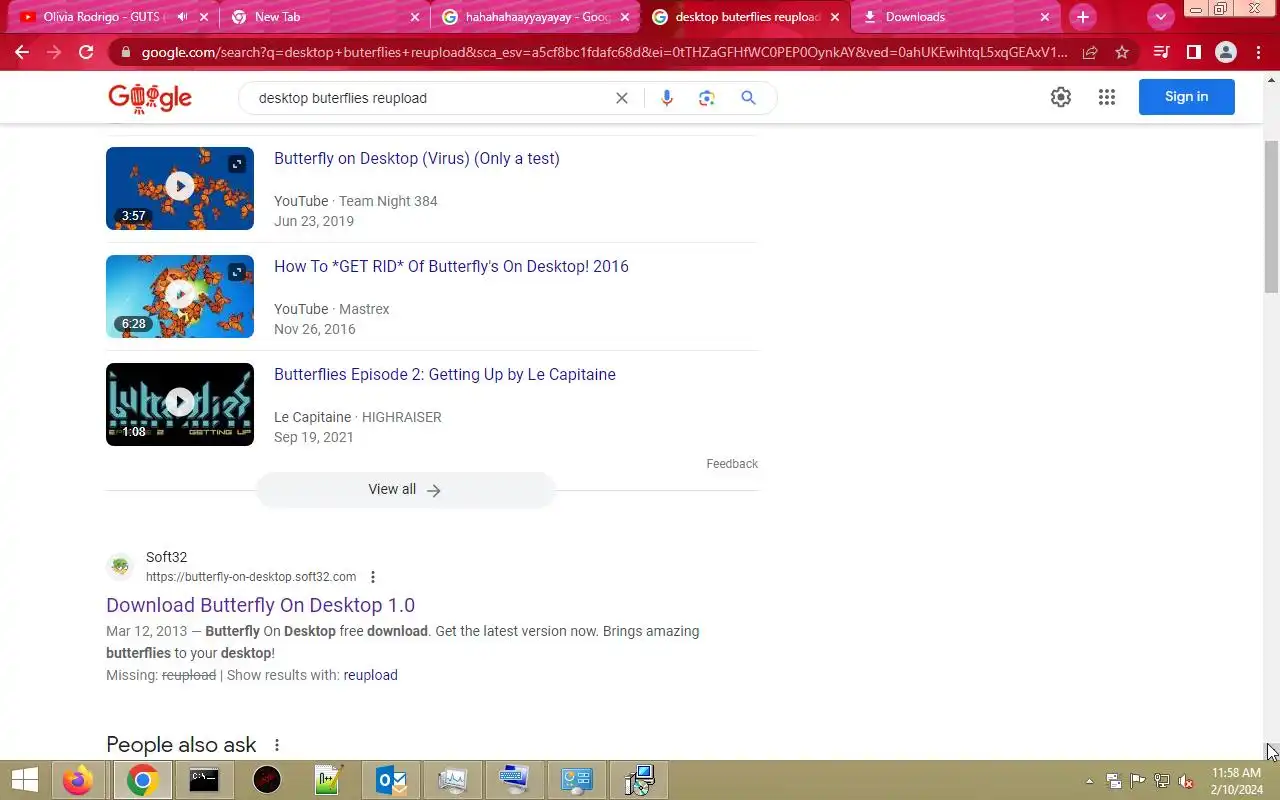Show results including reupload
1280x800 pixels.
[x=371, y=675]
